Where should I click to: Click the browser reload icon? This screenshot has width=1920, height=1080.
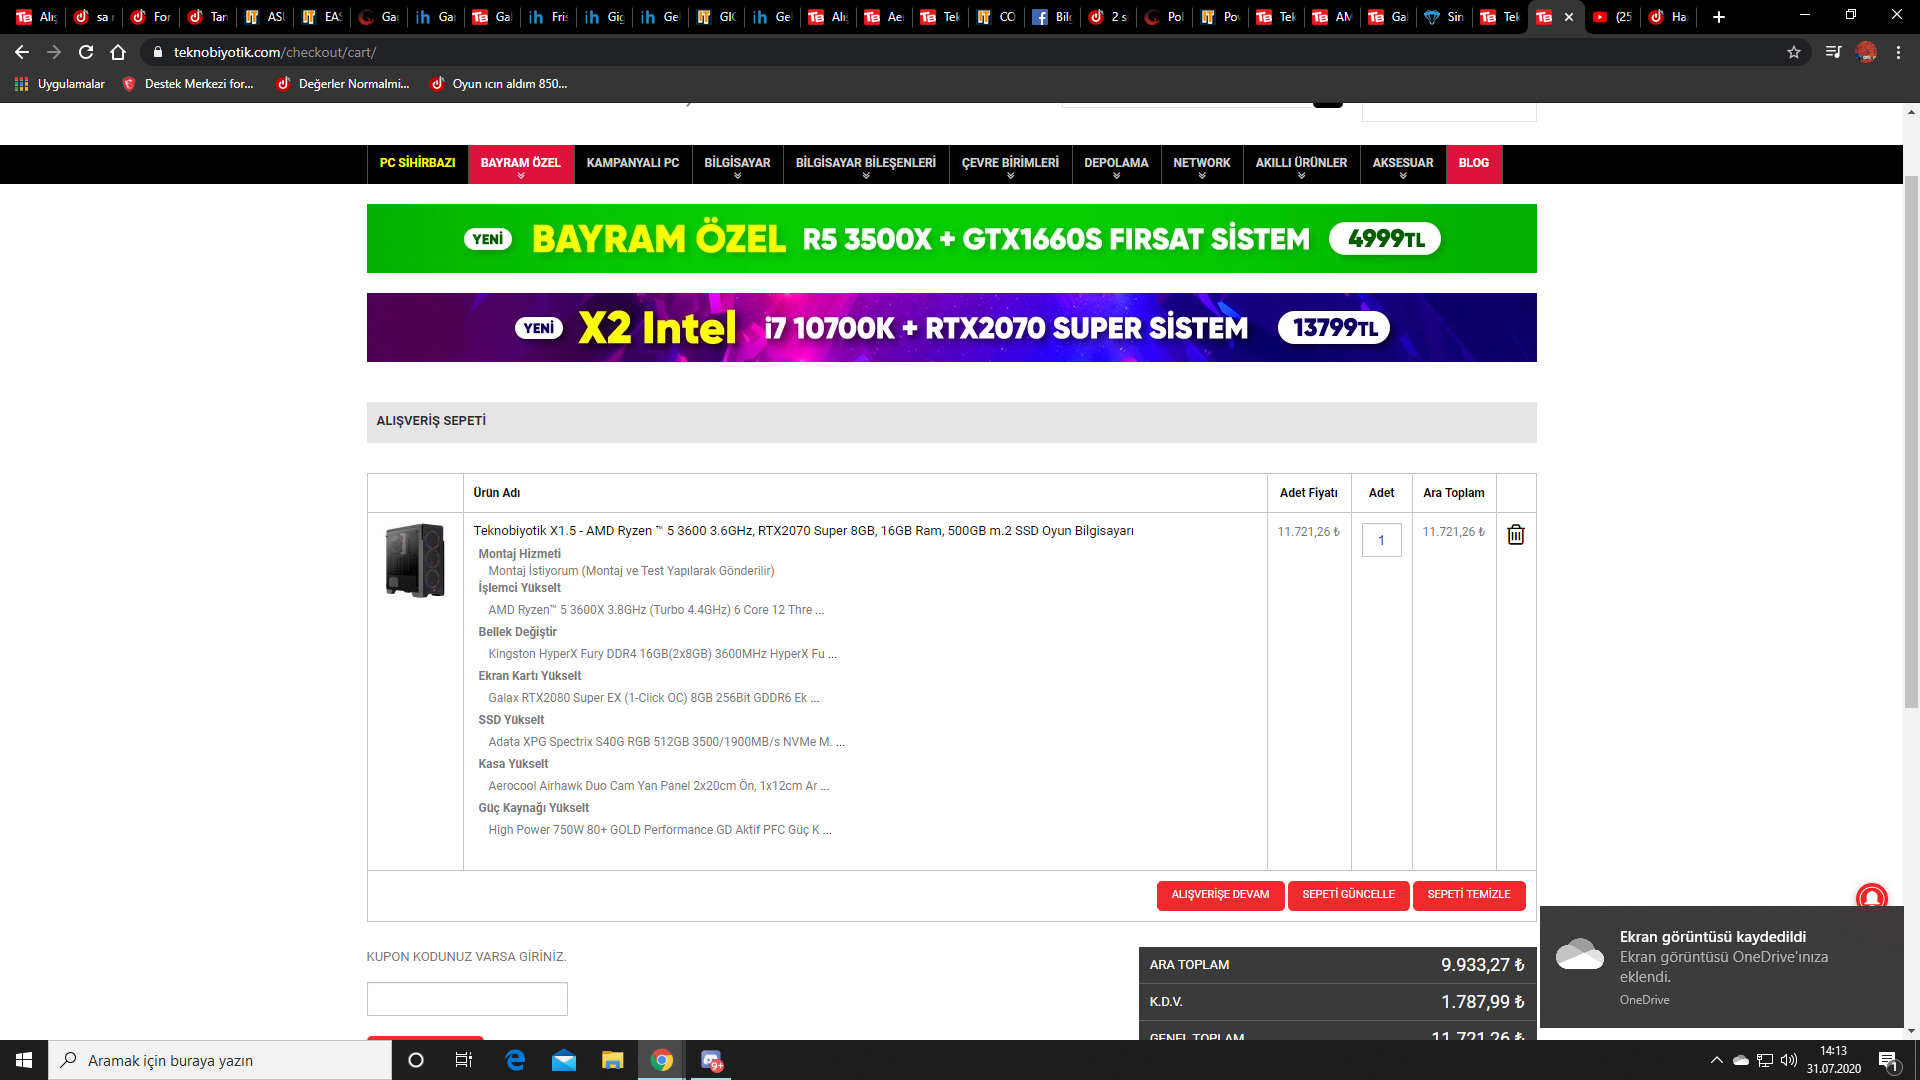coord(86,52)
